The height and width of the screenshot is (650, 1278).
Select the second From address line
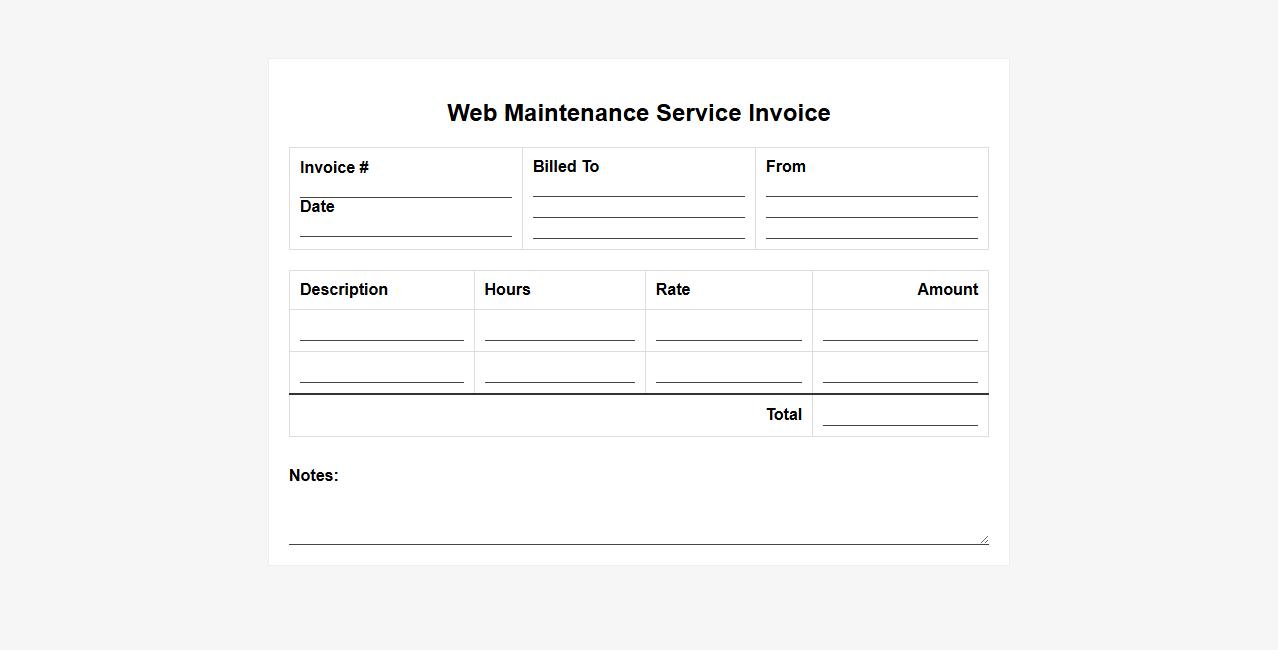click(871, 208)
